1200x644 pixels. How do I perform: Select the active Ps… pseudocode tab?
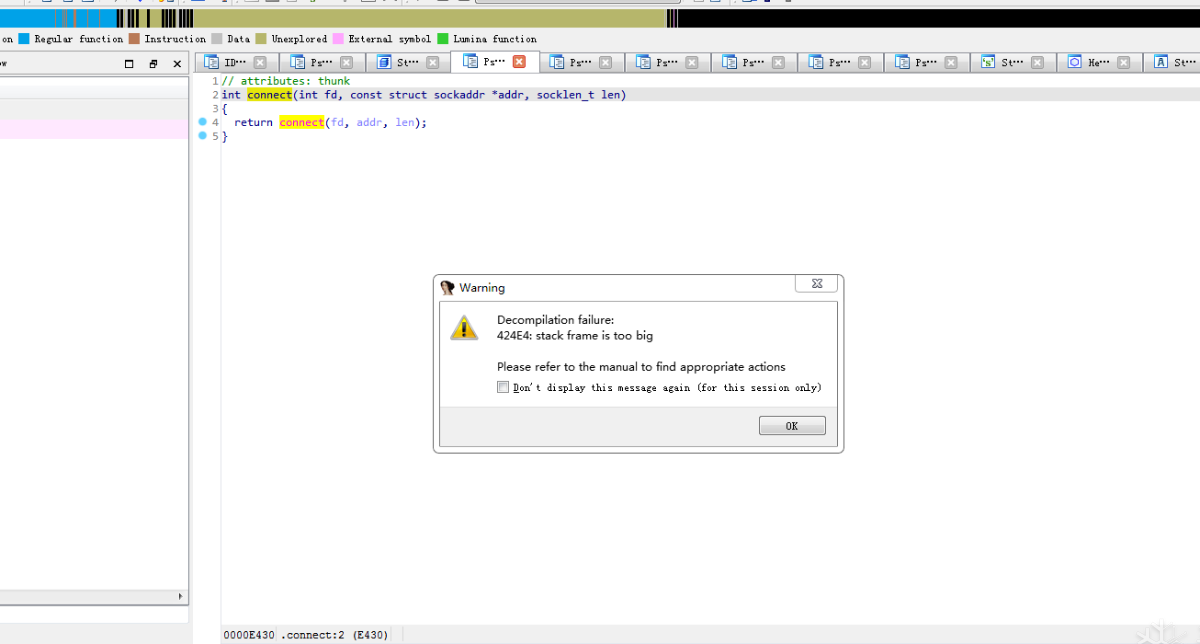coord(494,62)
